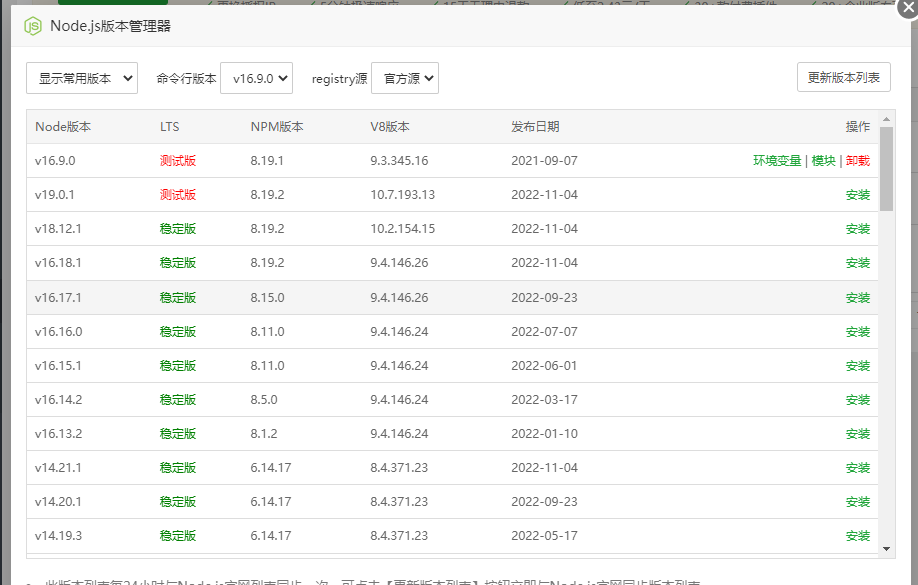
Task: Install Node v14.21.1
Action: 858,467
